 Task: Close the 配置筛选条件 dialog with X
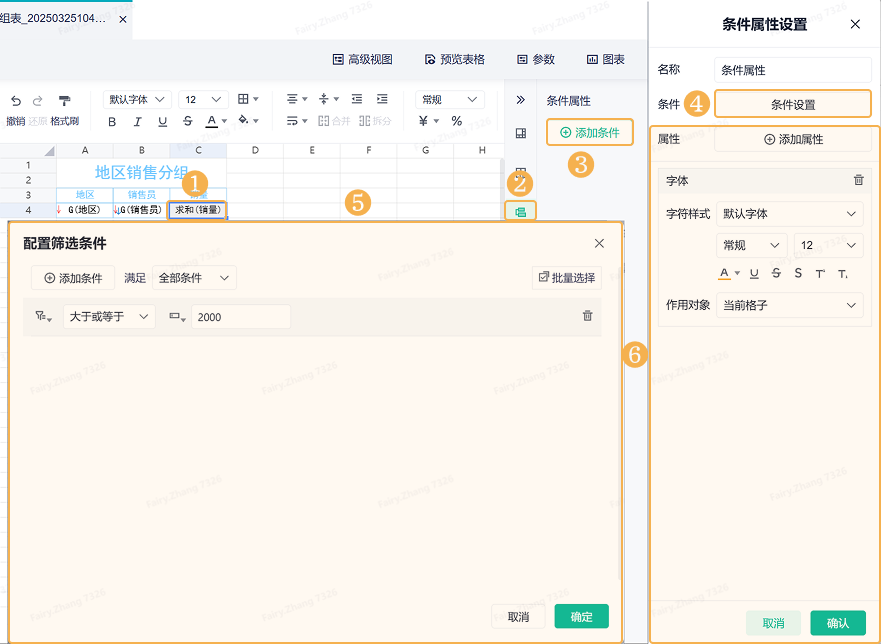(599, 243)
